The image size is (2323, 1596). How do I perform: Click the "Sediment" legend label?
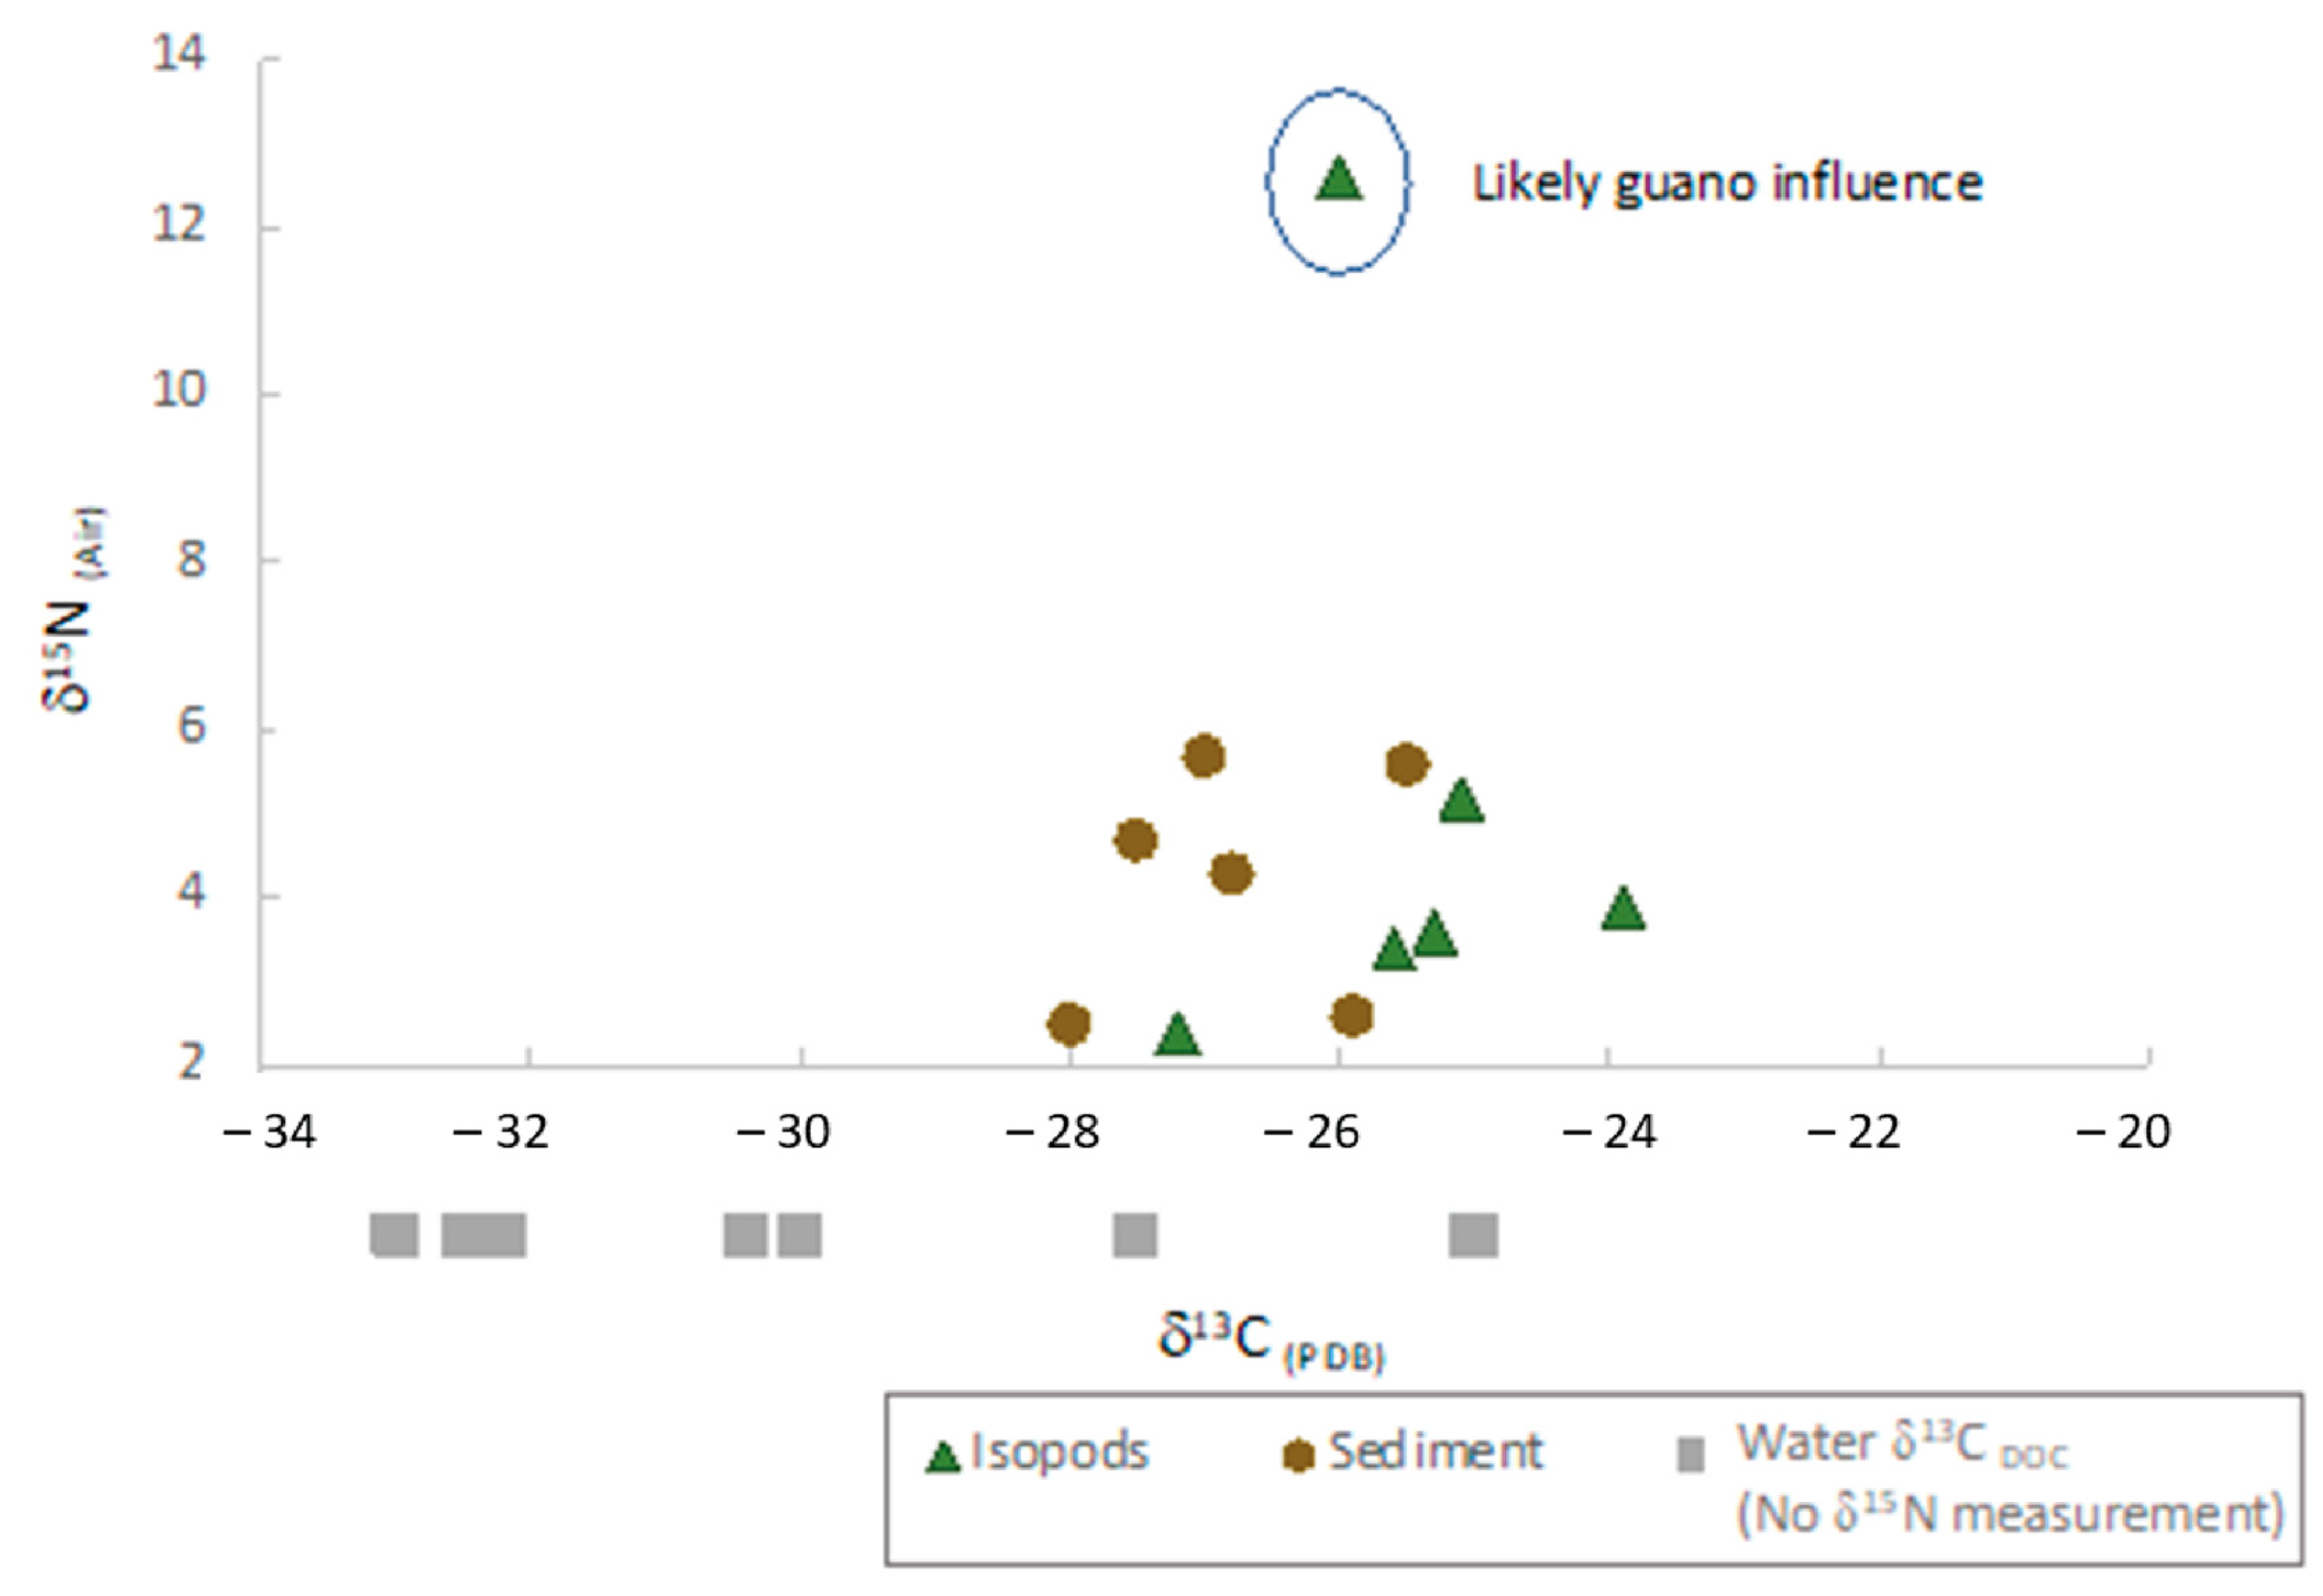pos(1435,1452)
